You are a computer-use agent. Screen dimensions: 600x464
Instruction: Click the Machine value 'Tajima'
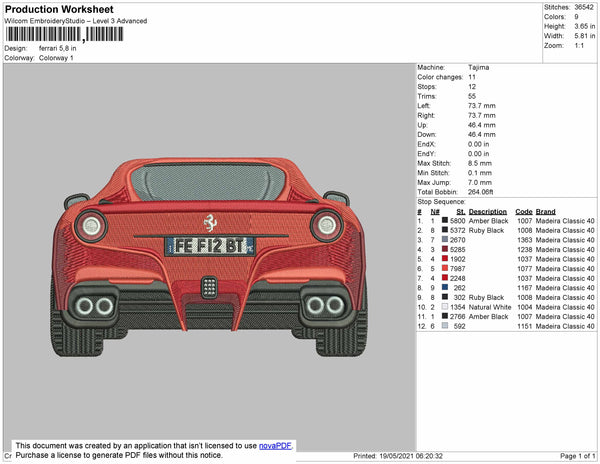(x=478, y=67)
